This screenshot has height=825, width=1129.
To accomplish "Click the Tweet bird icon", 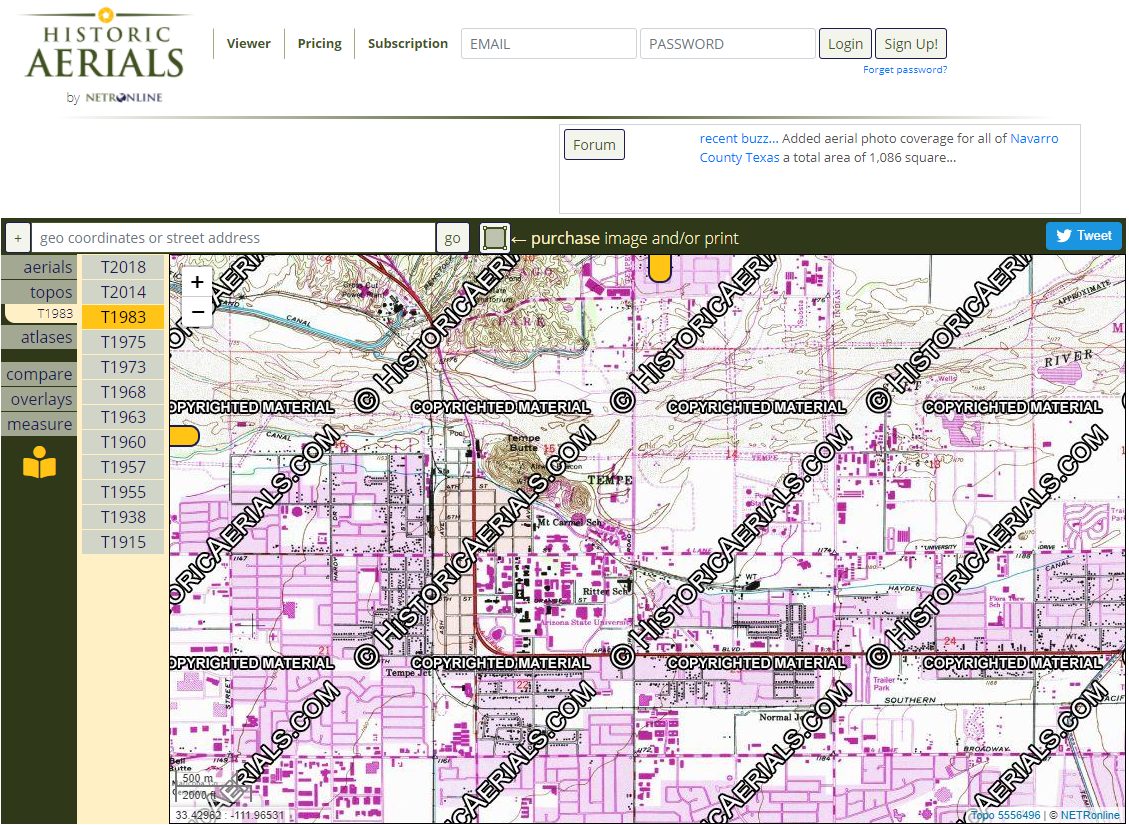I will 1062,235.
